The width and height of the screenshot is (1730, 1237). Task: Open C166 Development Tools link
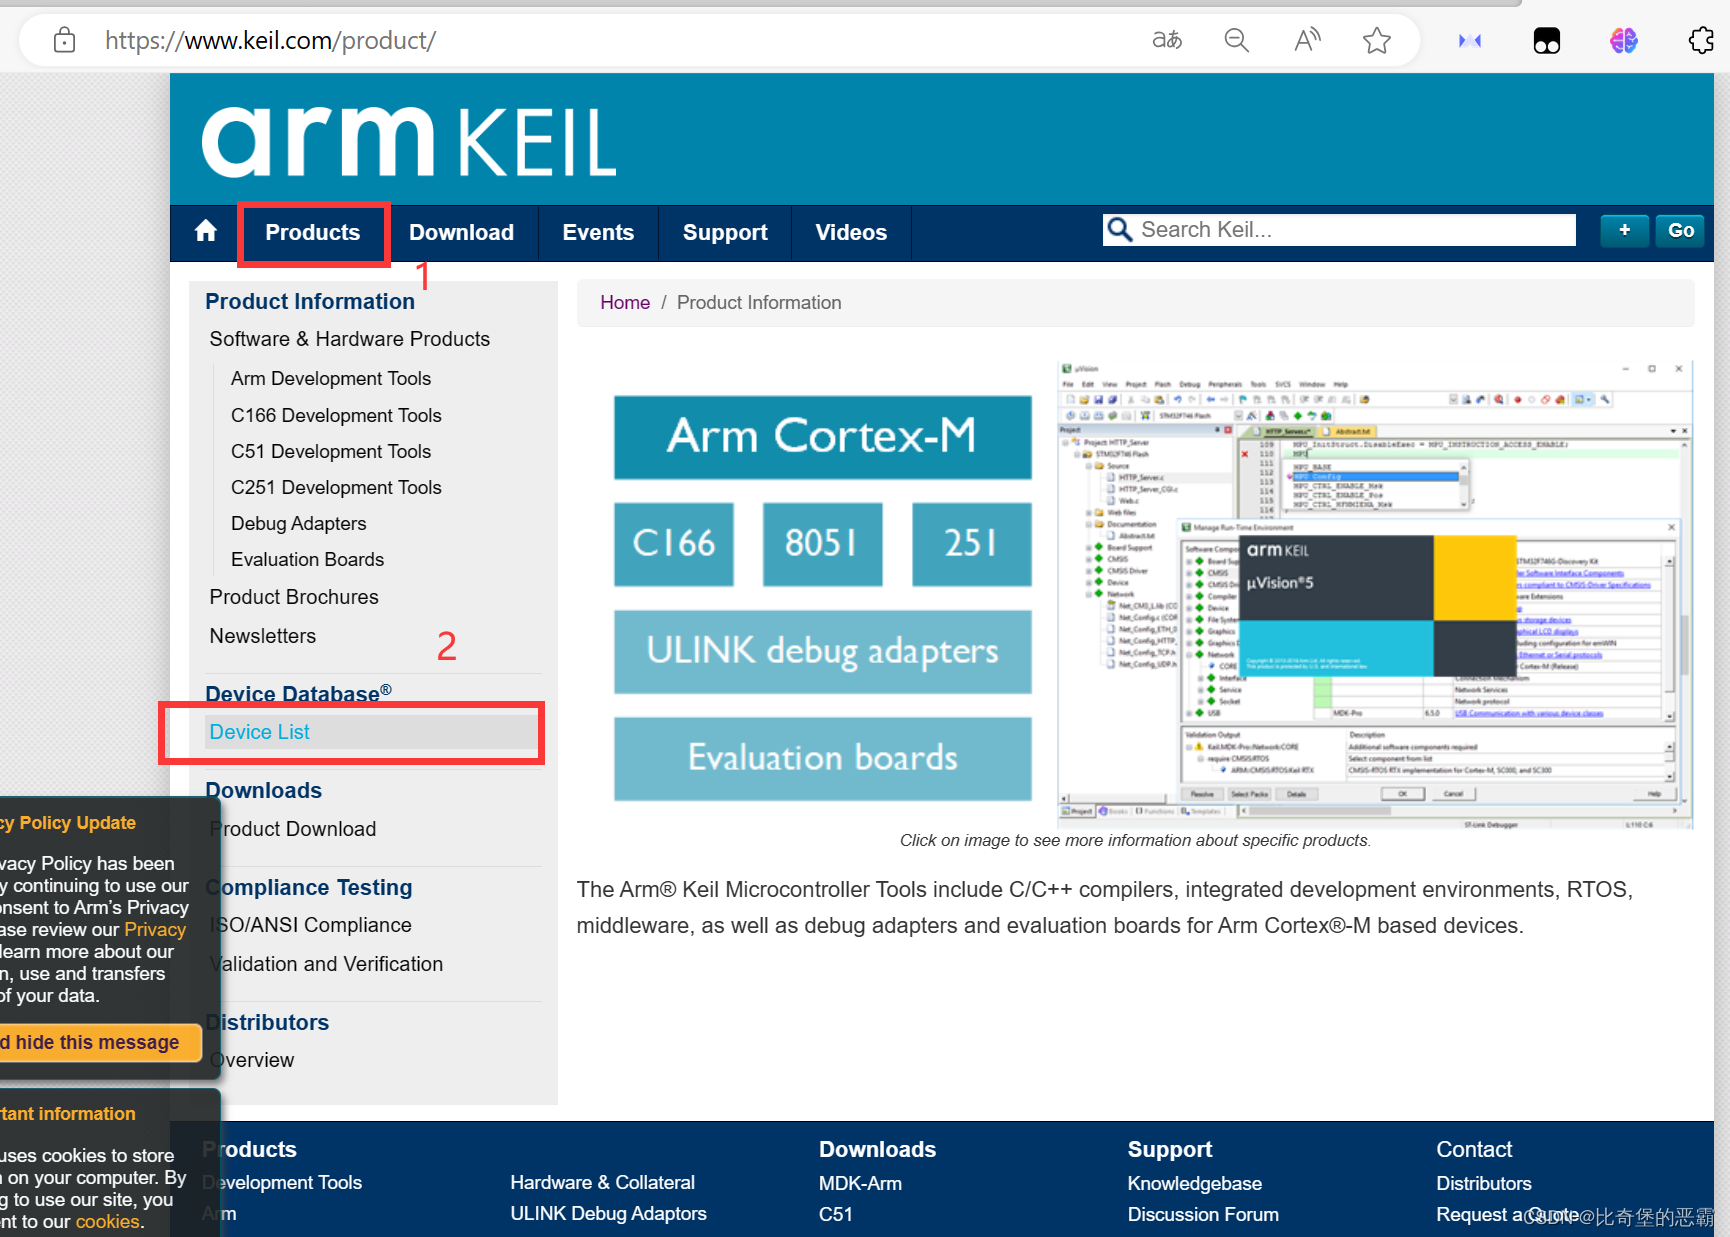336,415
